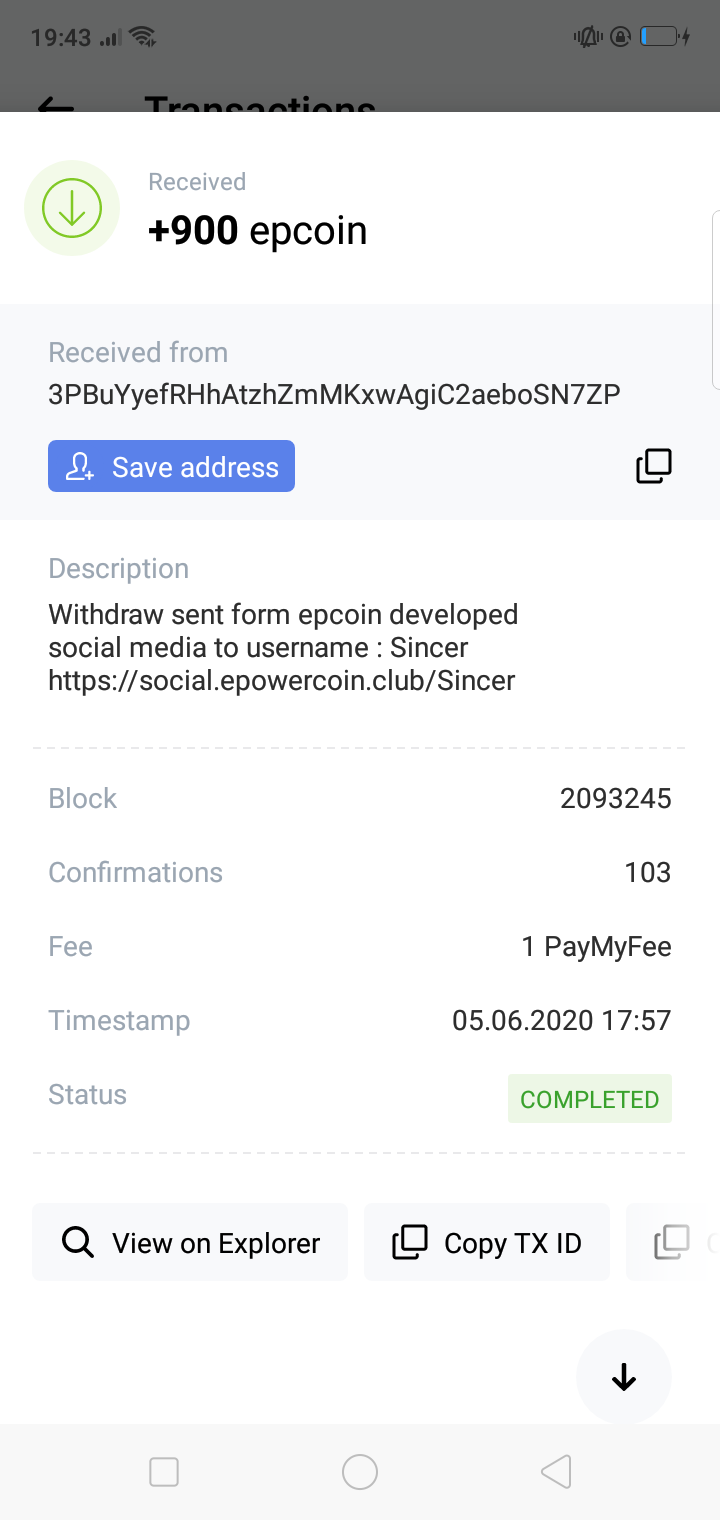The image size is (720, 1520).
Task: Tap the COMPLETED status badge
Action: 590,1099
